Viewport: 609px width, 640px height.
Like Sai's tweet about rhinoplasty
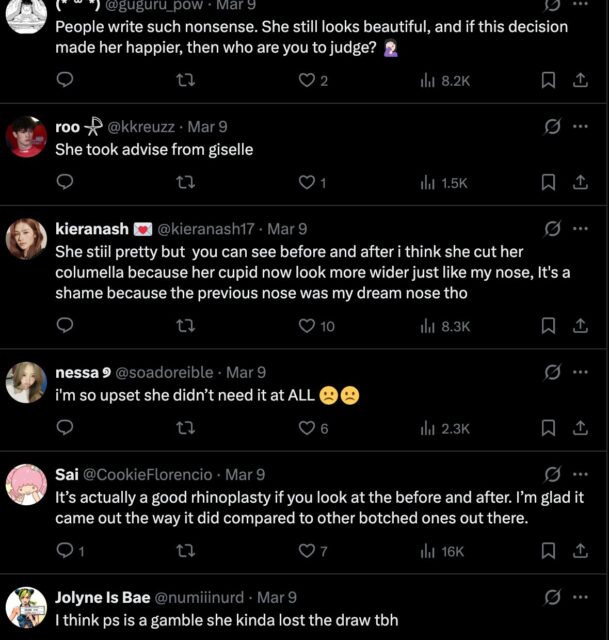pos(307,550)
